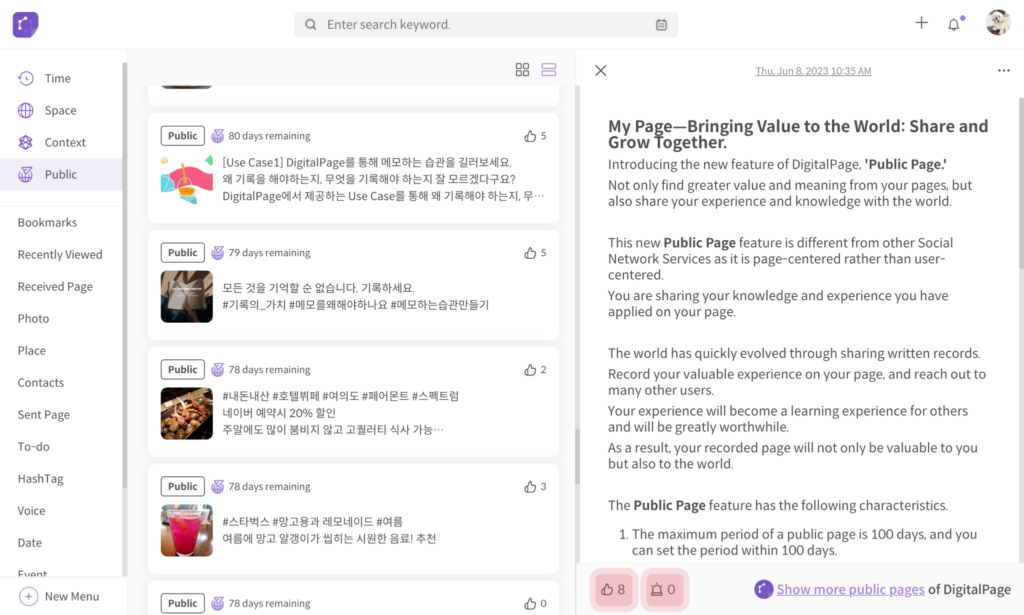Select Context in the sidebar

point(61,142)
